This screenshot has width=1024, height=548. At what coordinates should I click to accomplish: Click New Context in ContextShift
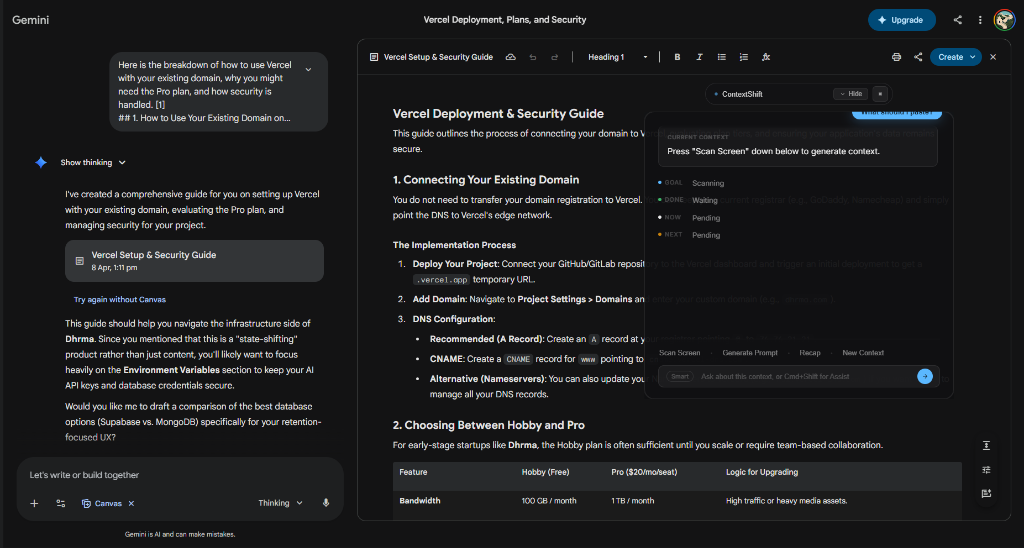863,353
